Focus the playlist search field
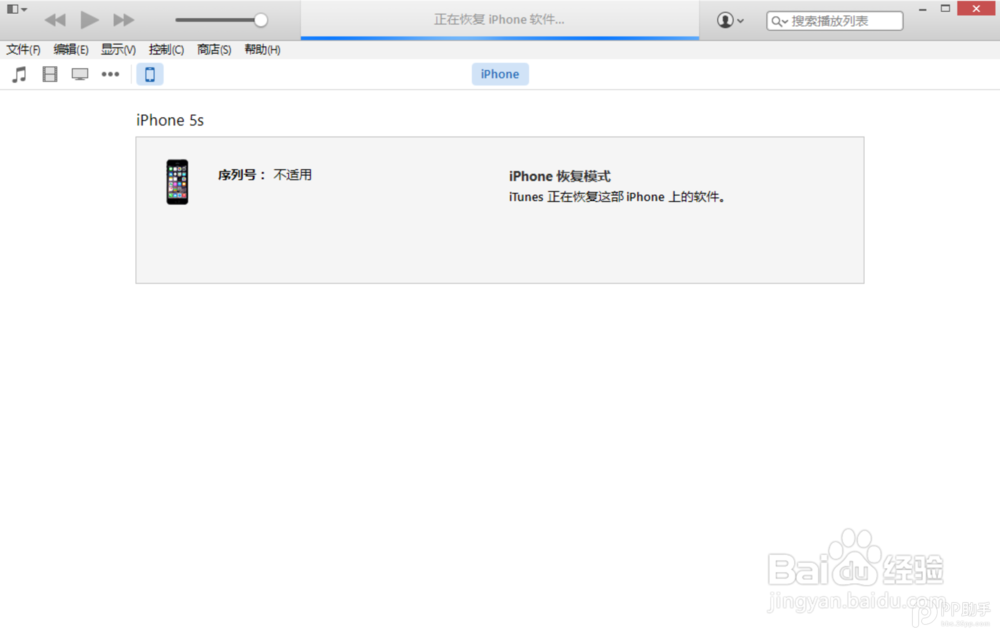Viewport: 1000px width, 635px height. (x=834, y=21)
